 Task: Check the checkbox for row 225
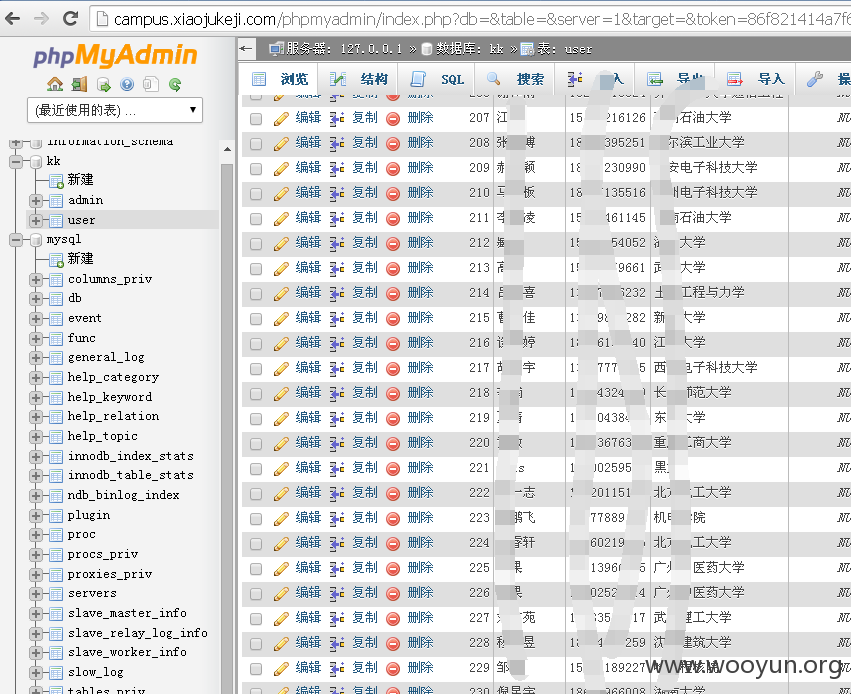pos(256,568)
